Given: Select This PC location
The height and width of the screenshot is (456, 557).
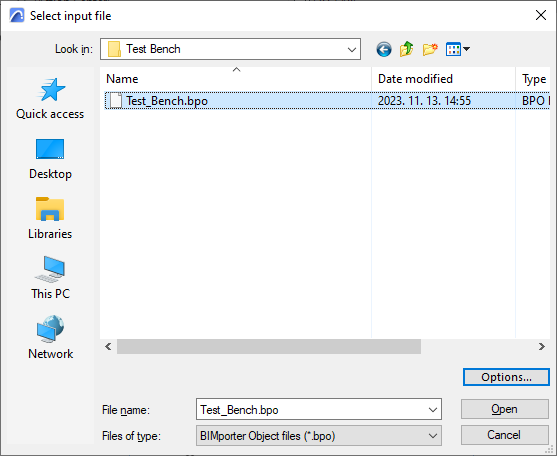Looking at the screenshot, I should coord(50,278).
